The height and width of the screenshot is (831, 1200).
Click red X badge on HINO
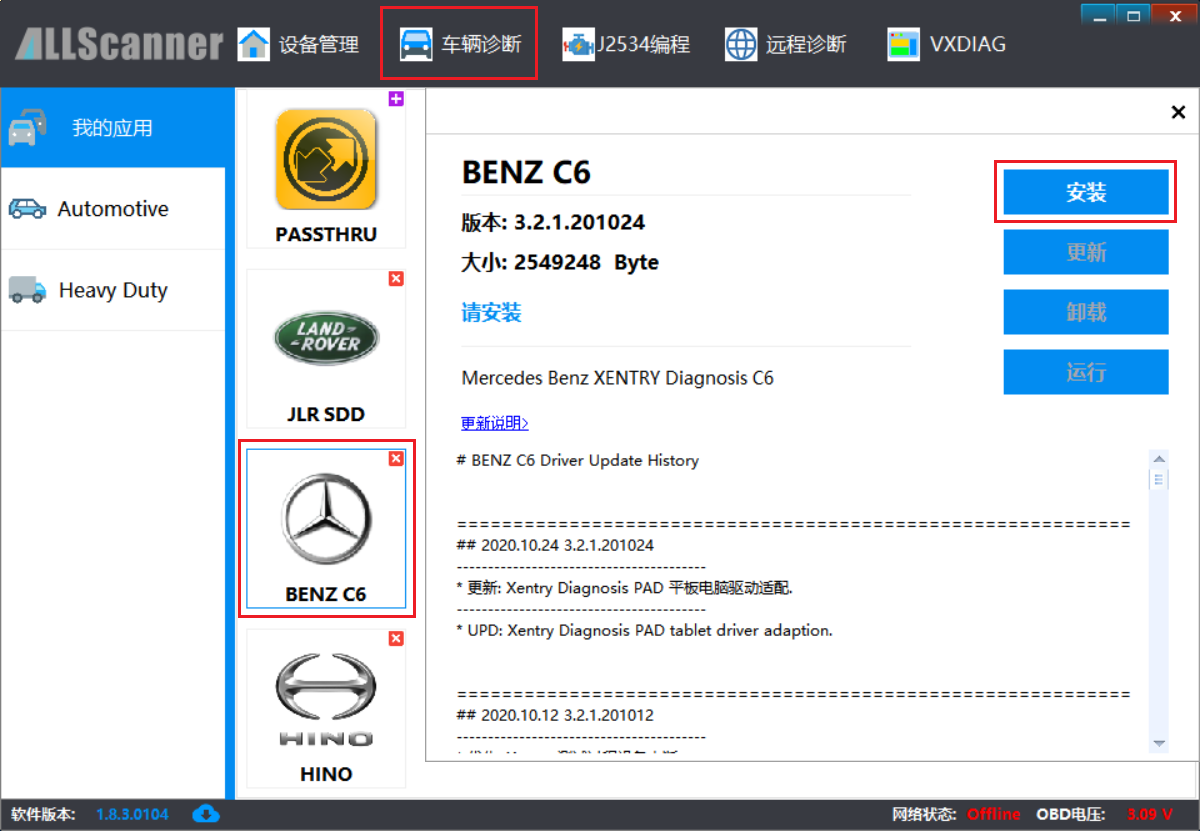point(396,638)
